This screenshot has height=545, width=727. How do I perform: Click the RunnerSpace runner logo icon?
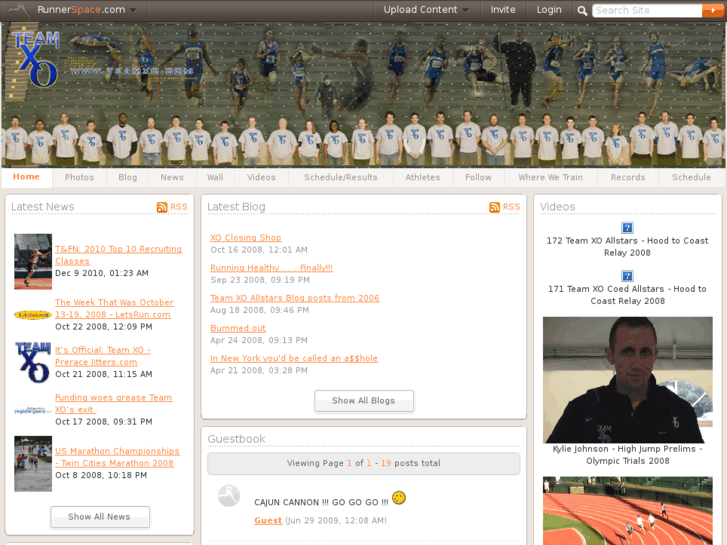[19, 10]
